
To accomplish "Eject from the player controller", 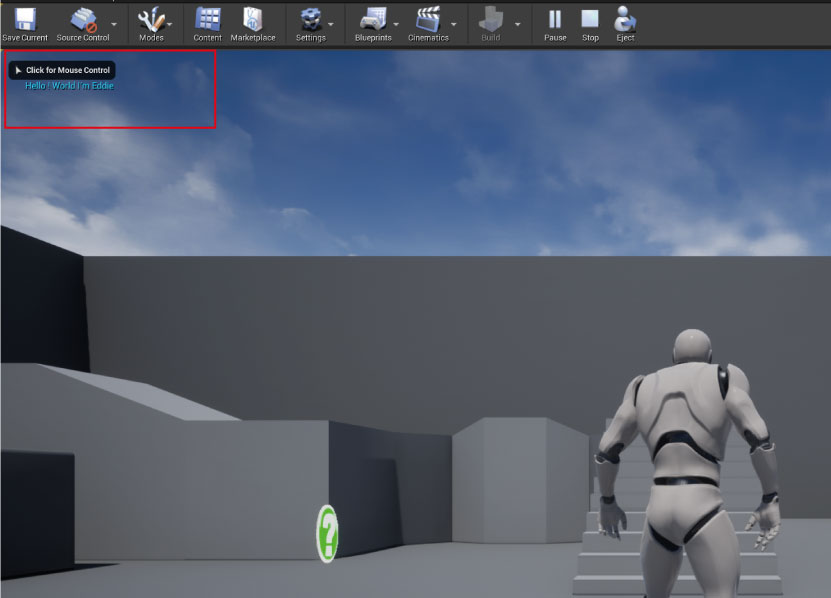I will click(625, 19).
